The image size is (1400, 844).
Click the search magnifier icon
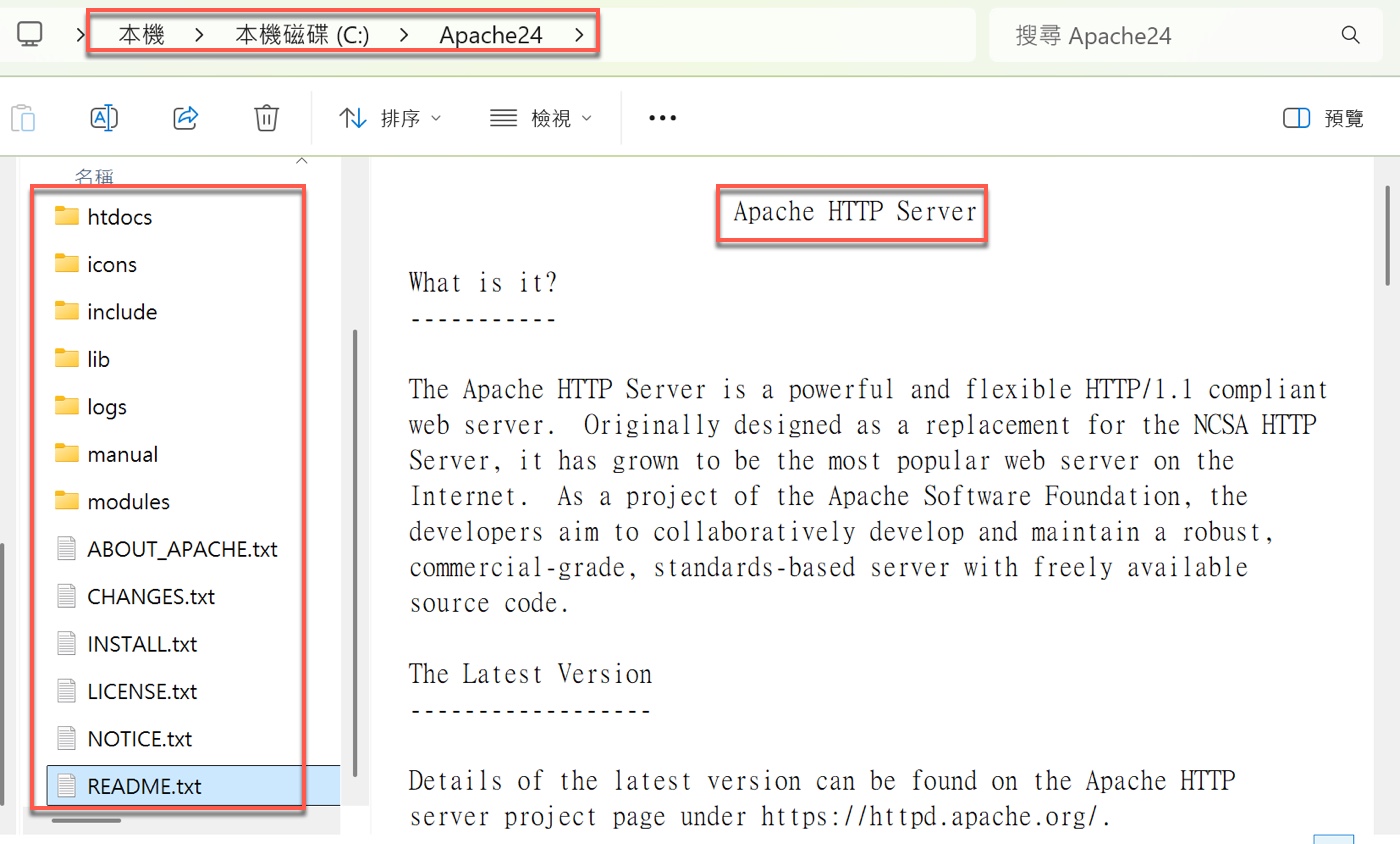click(1349, 35)
